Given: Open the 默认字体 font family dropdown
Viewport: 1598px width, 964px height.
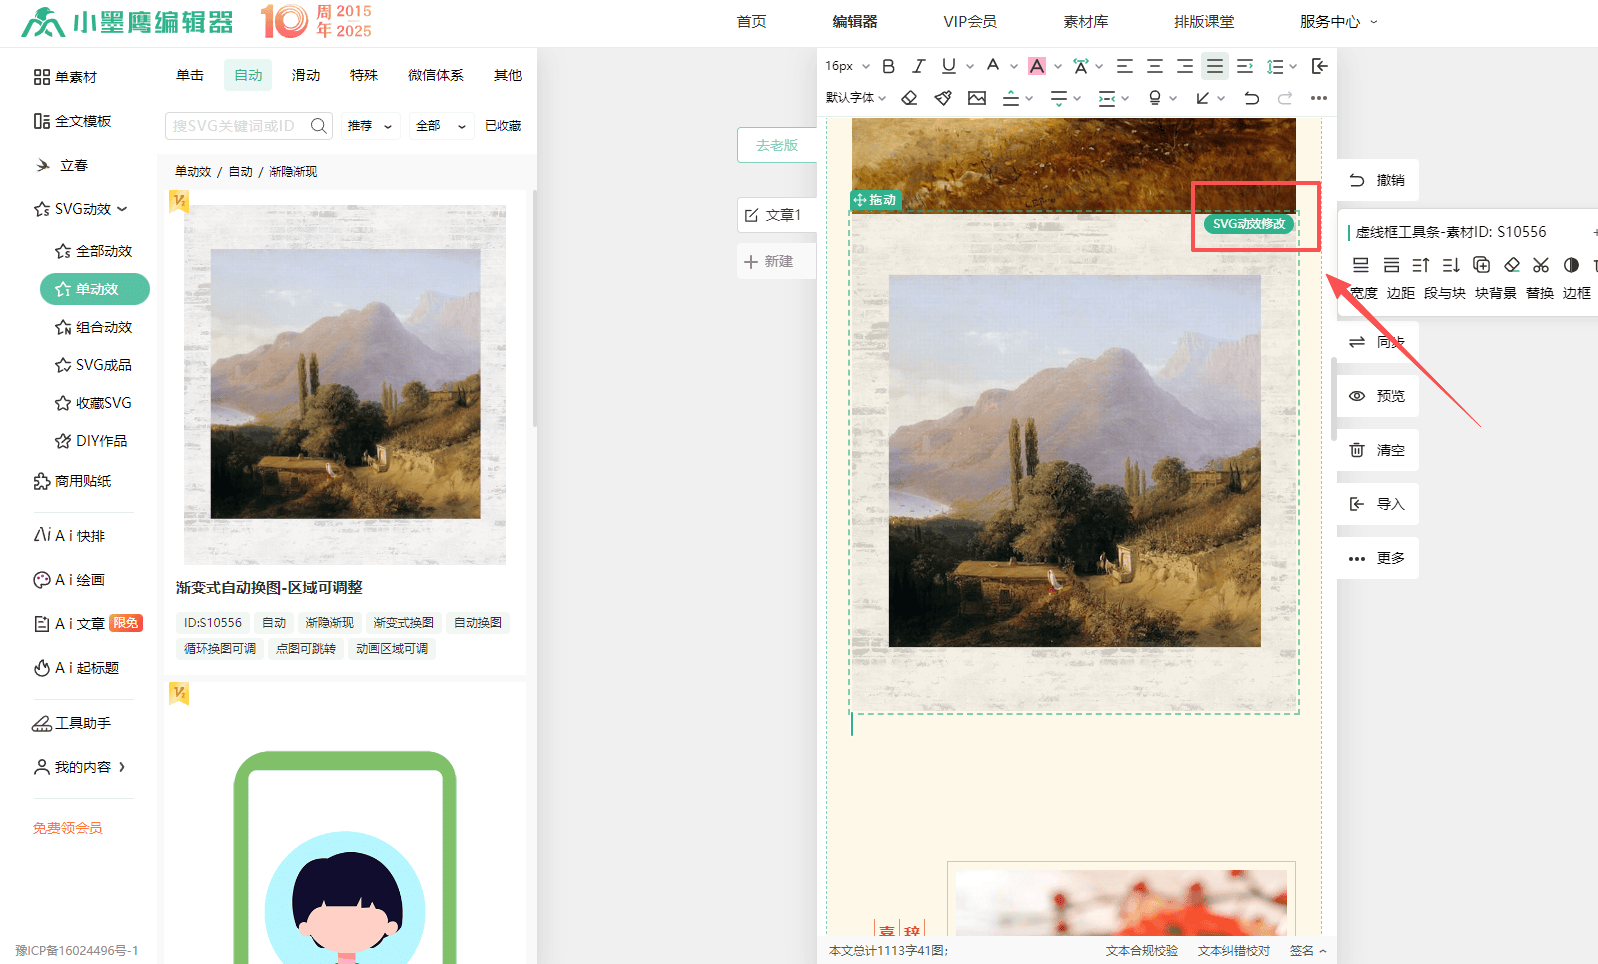Looking at the screenshot, I should 855,98.
